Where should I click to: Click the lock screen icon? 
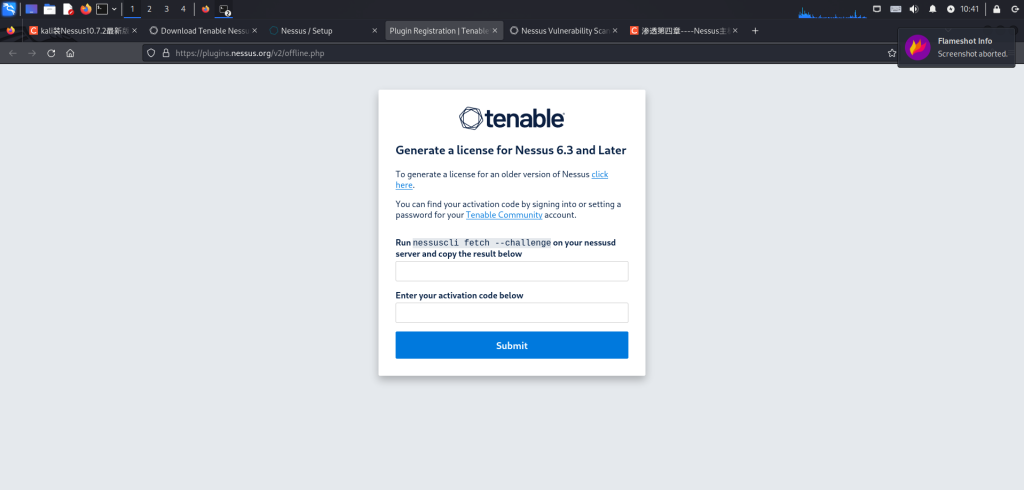(996, 9)
